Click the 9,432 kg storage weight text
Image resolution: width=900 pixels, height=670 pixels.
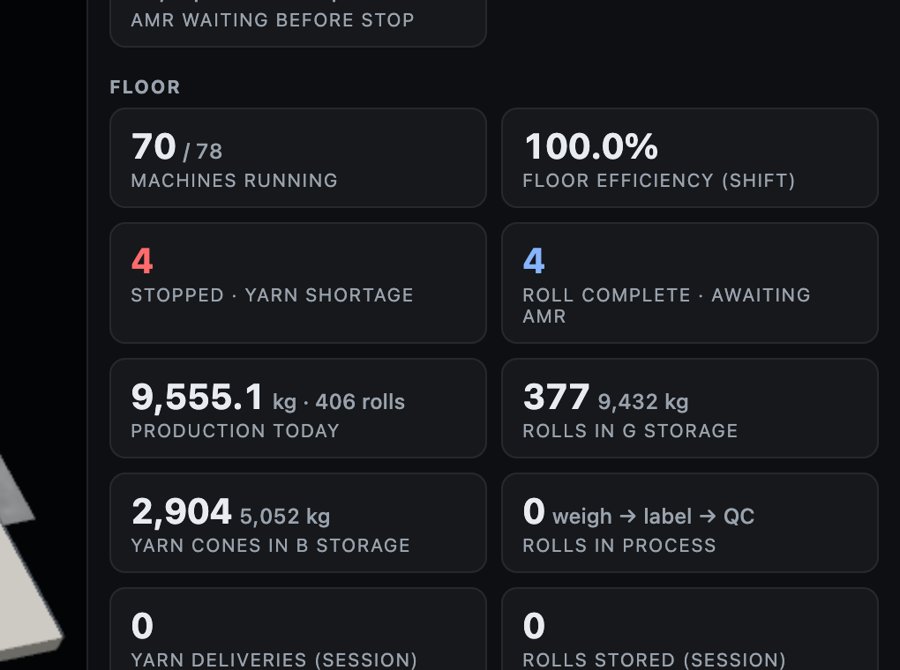click(x=643, y=401)
